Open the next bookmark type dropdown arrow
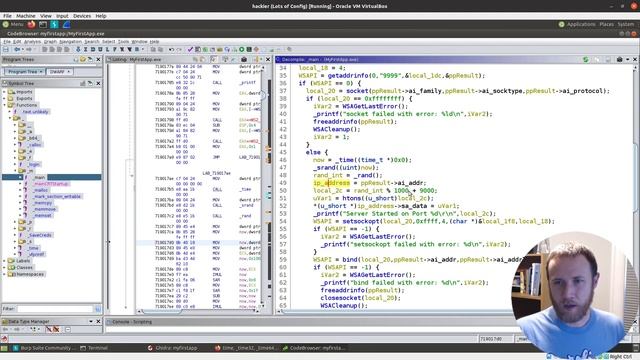This screenshot has height=360, width=640. tap(143, 49)
